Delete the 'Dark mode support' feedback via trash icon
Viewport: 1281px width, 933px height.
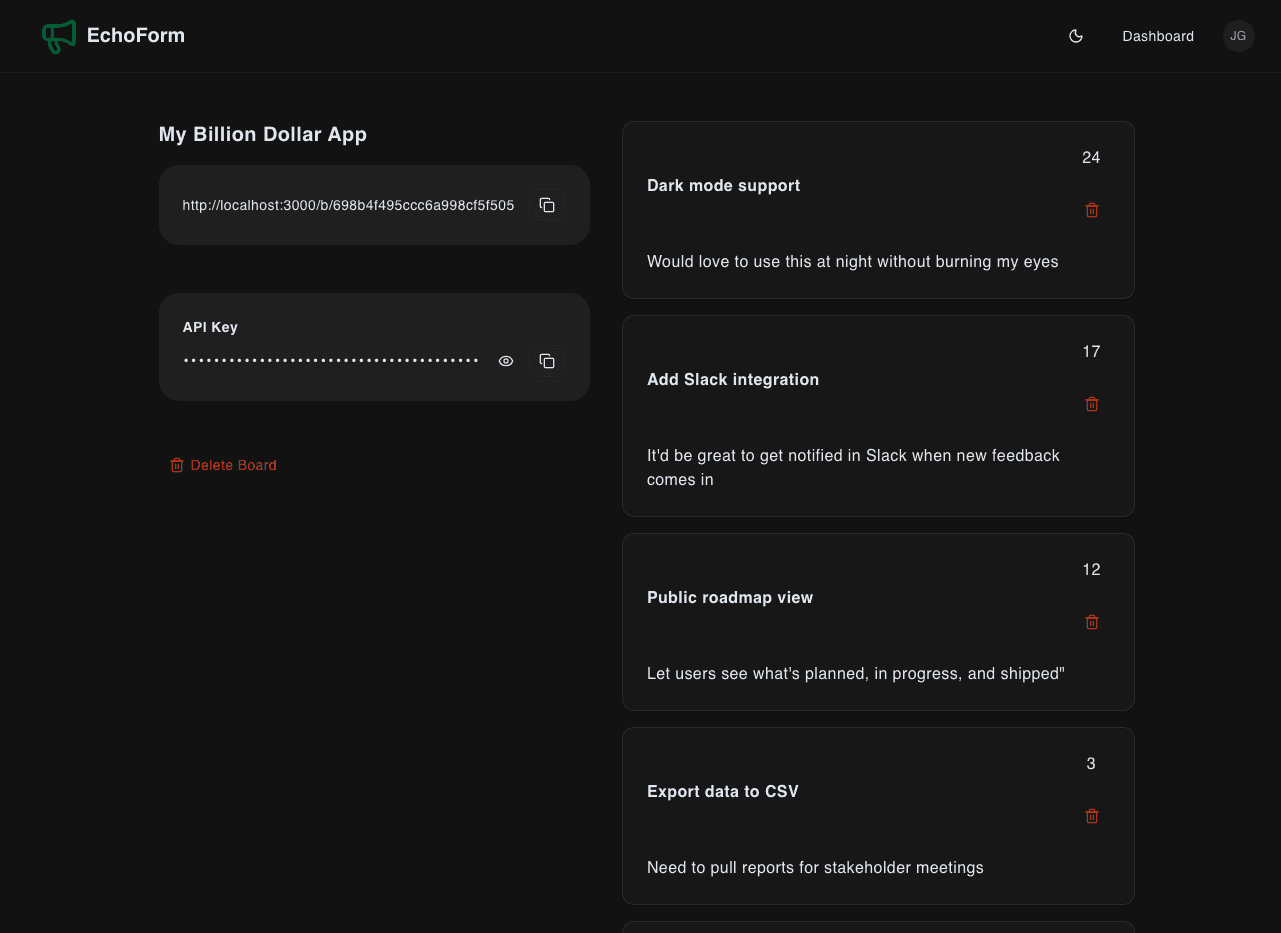tap(1091, 210)
